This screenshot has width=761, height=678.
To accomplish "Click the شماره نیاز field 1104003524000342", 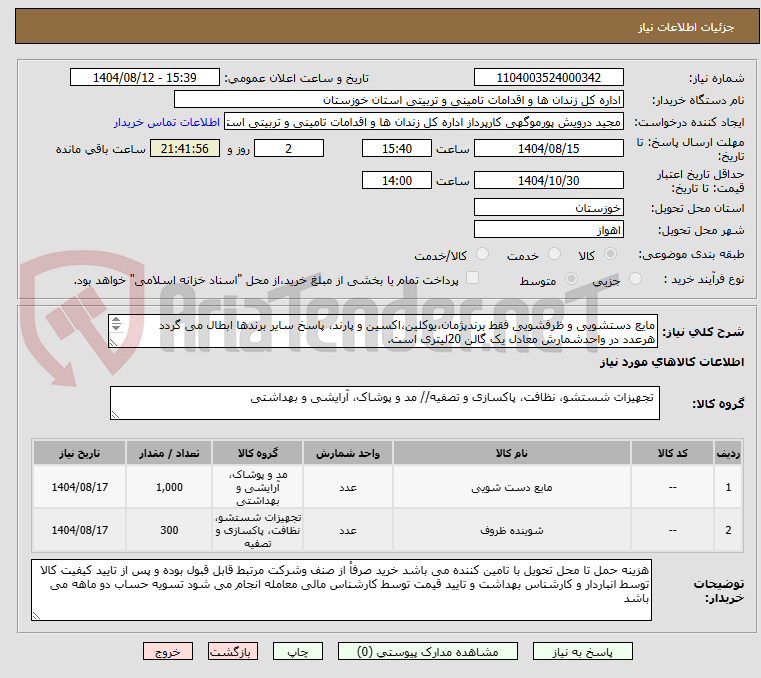I will [x=548, y=78].
